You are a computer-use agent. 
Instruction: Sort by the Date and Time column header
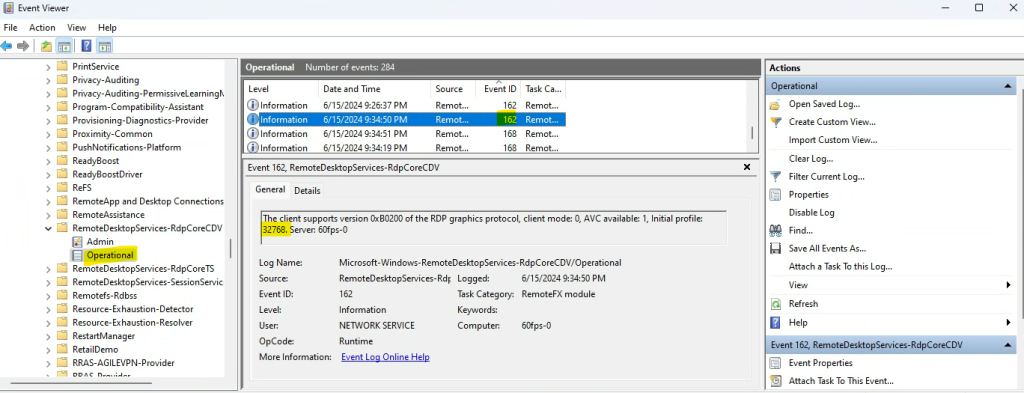point(375,89)
